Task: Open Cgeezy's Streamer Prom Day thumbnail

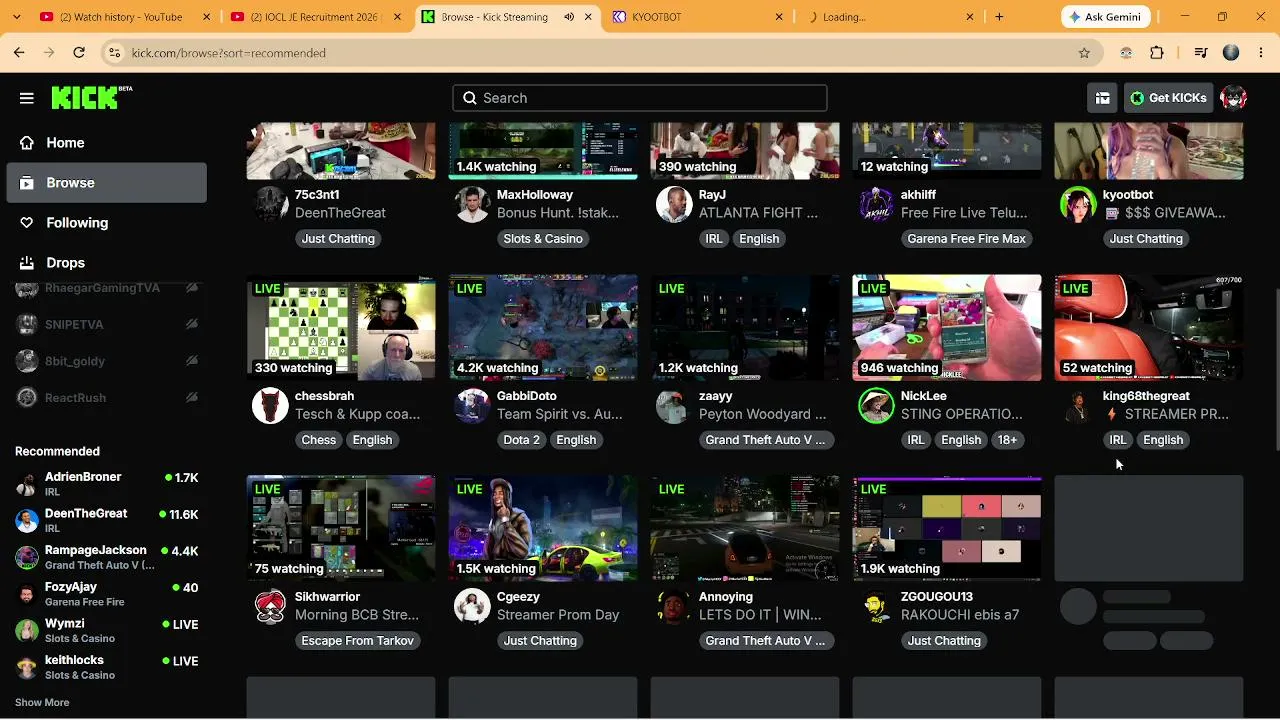Action: [543, 529]
